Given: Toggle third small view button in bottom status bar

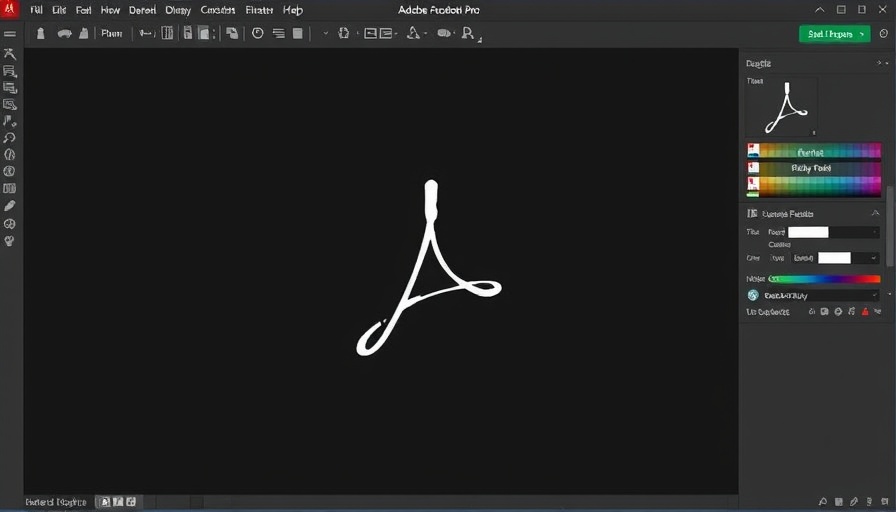Looking at the screenshot, I should [131, 502].
